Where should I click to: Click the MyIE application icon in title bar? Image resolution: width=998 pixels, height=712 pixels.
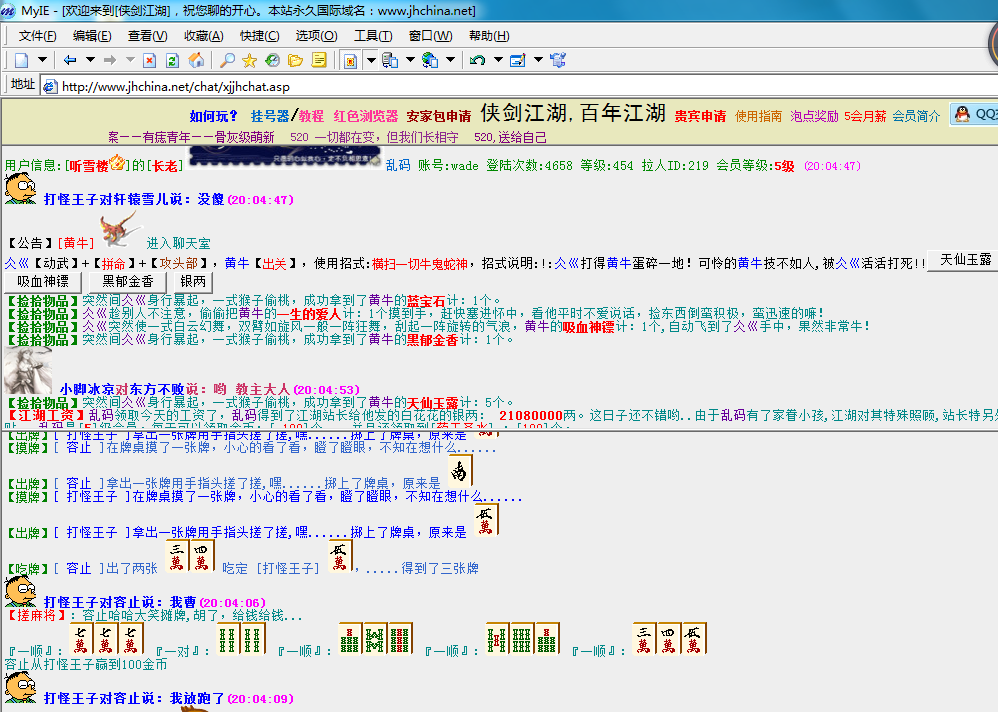pyautogui.click(x=8, y=11)
